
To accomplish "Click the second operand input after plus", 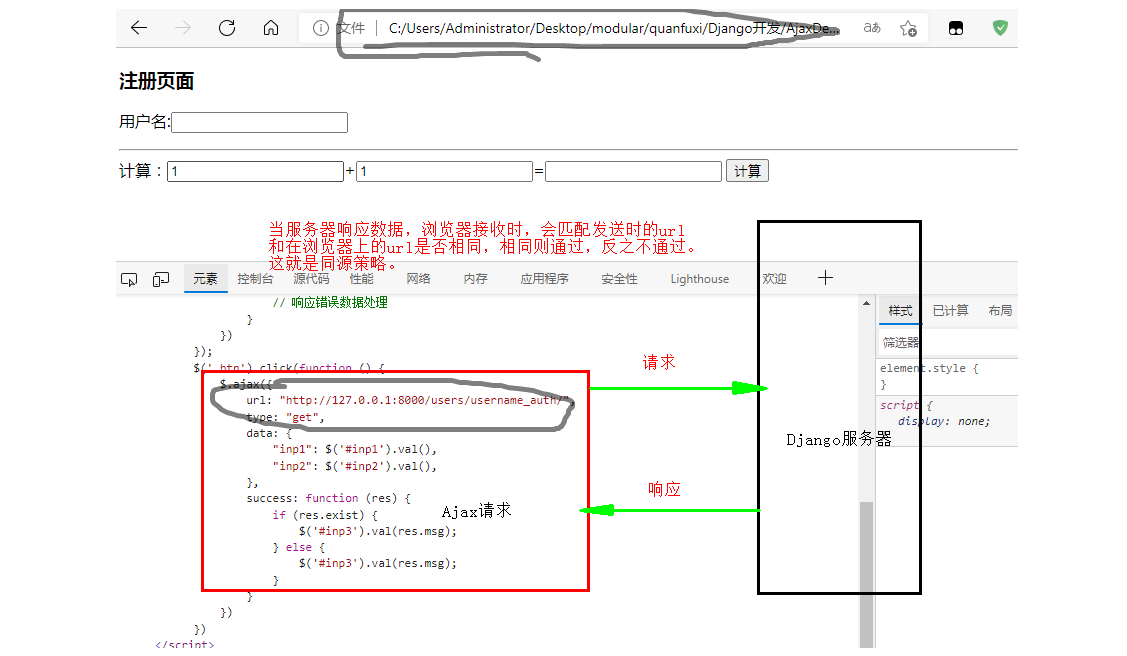I will 444,171.
